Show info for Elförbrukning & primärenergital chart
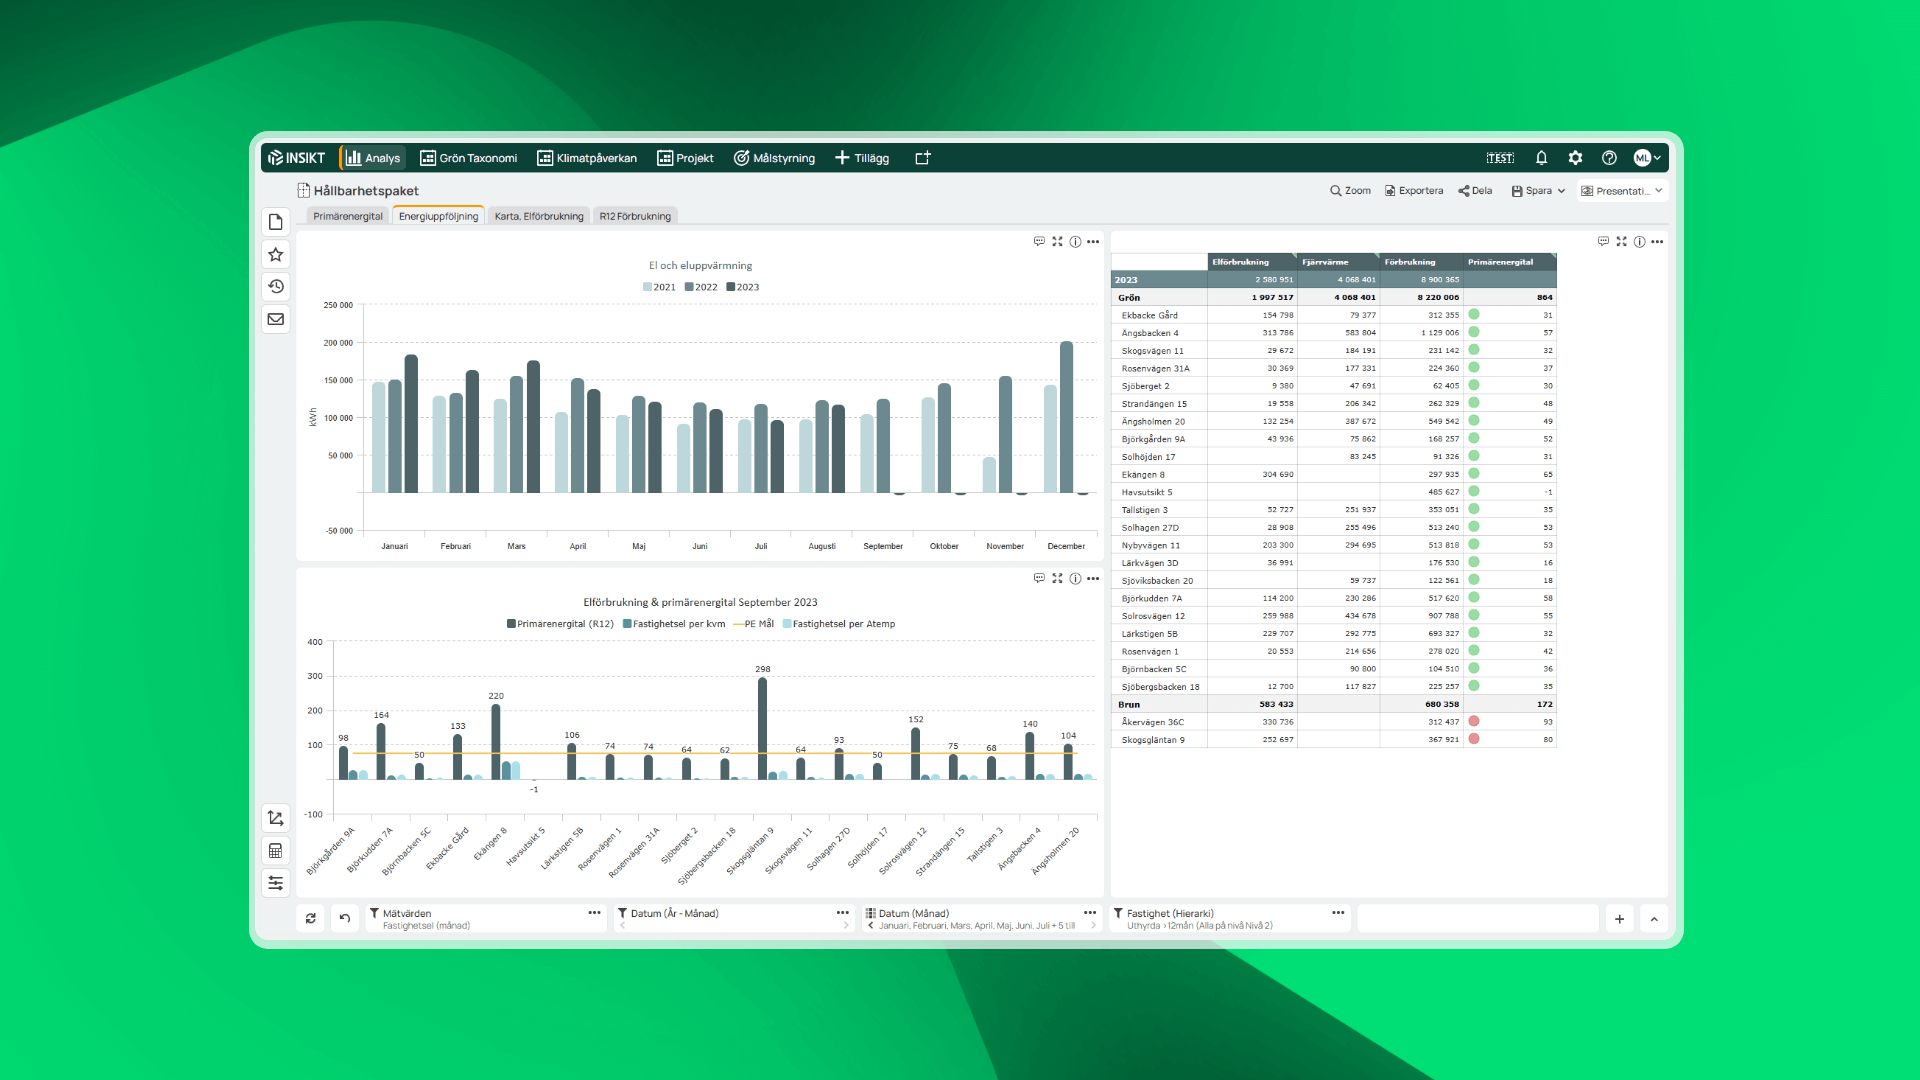 click(x=1075, y=578)
